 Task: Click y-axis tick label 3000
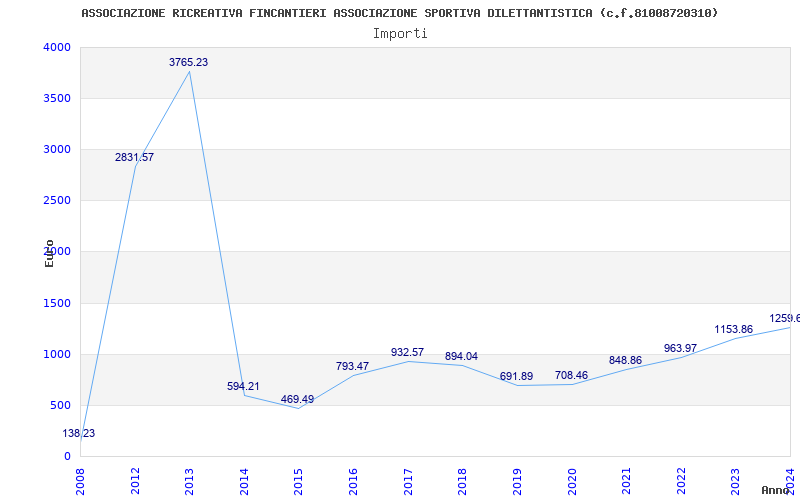[57, 149]
